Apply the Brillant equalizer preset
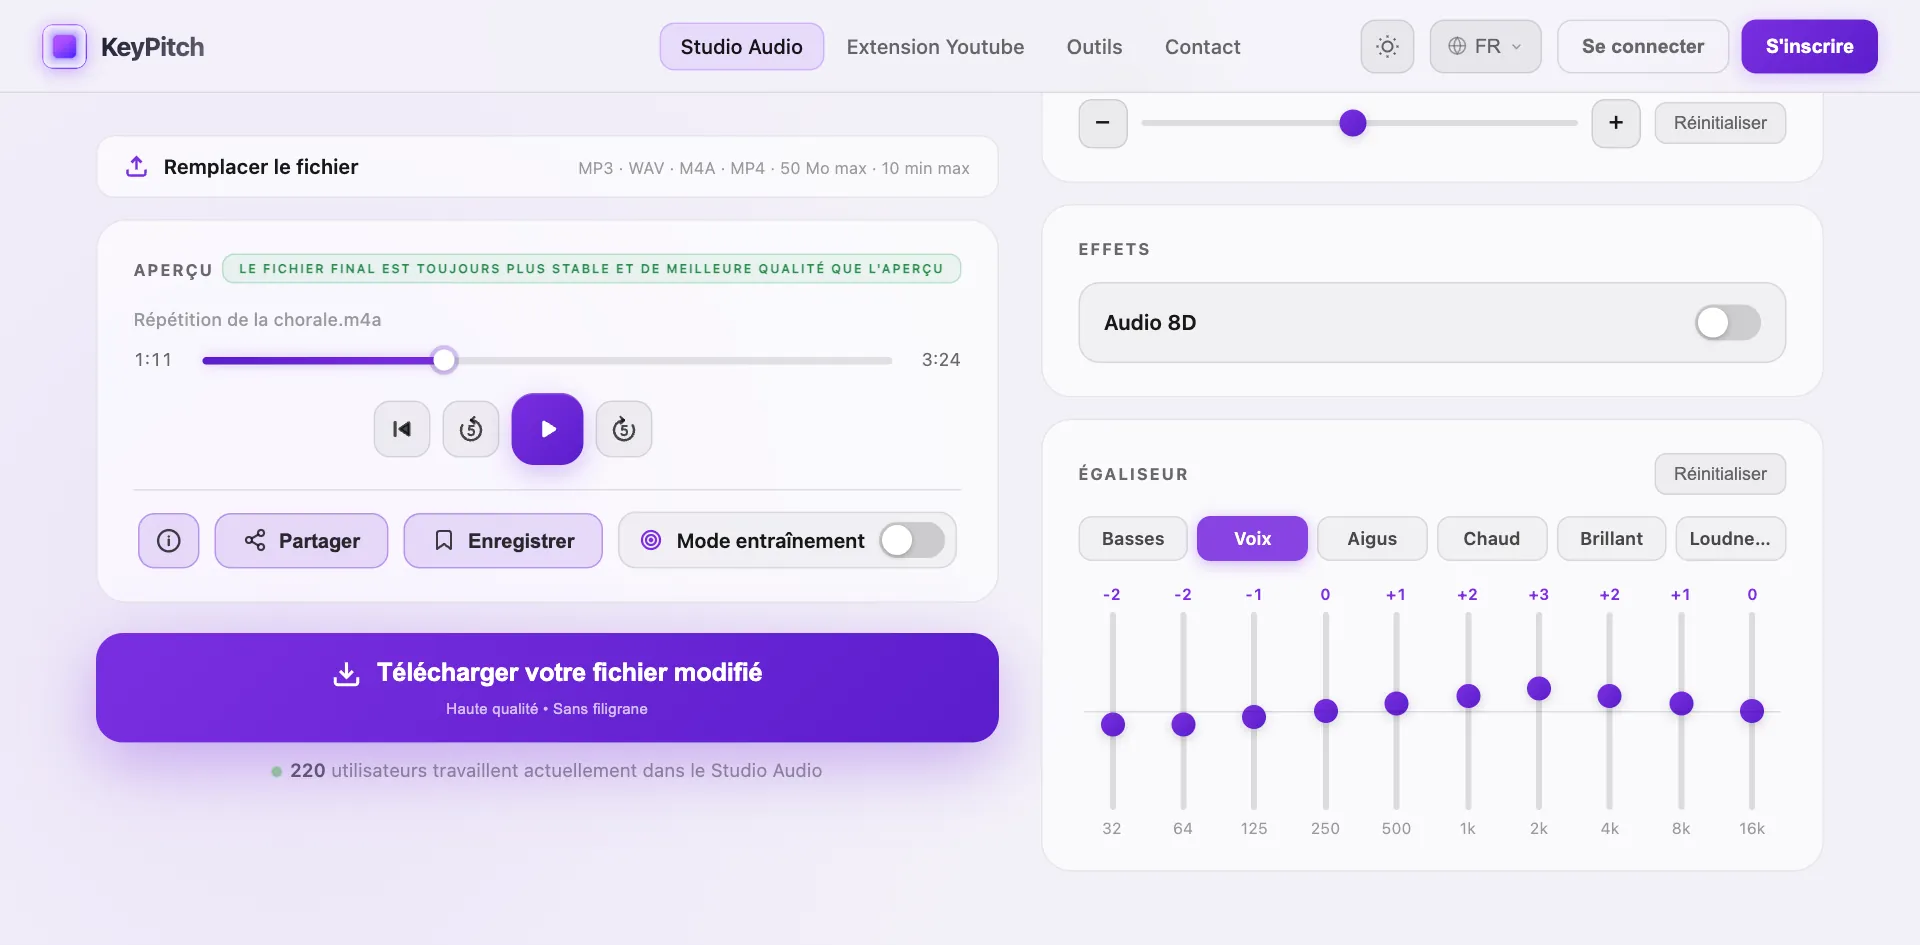Image resolution: width=1920 pixels, height=945 pixels. point(1611,539)
